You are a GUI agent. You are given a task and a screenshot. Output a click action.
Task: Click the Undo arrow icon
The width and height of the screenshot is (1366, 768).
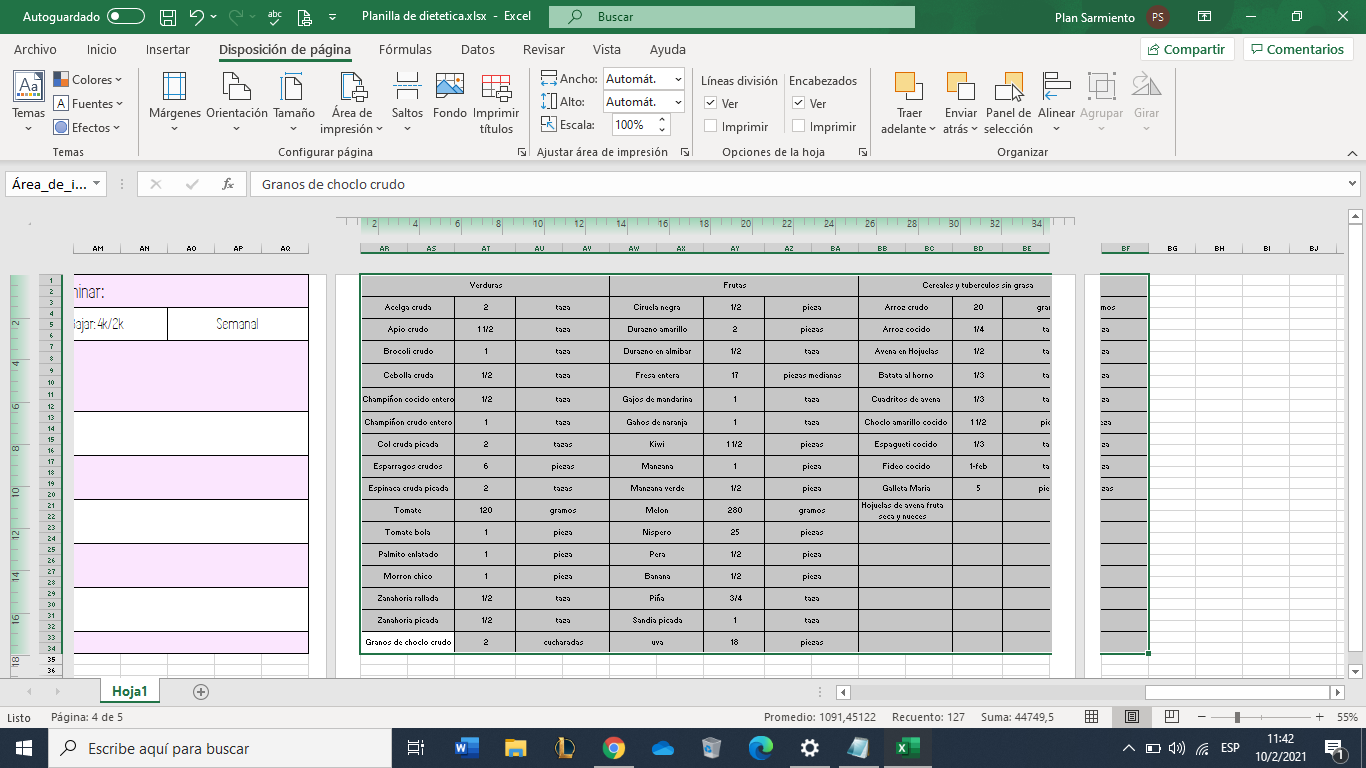(197, 17)
